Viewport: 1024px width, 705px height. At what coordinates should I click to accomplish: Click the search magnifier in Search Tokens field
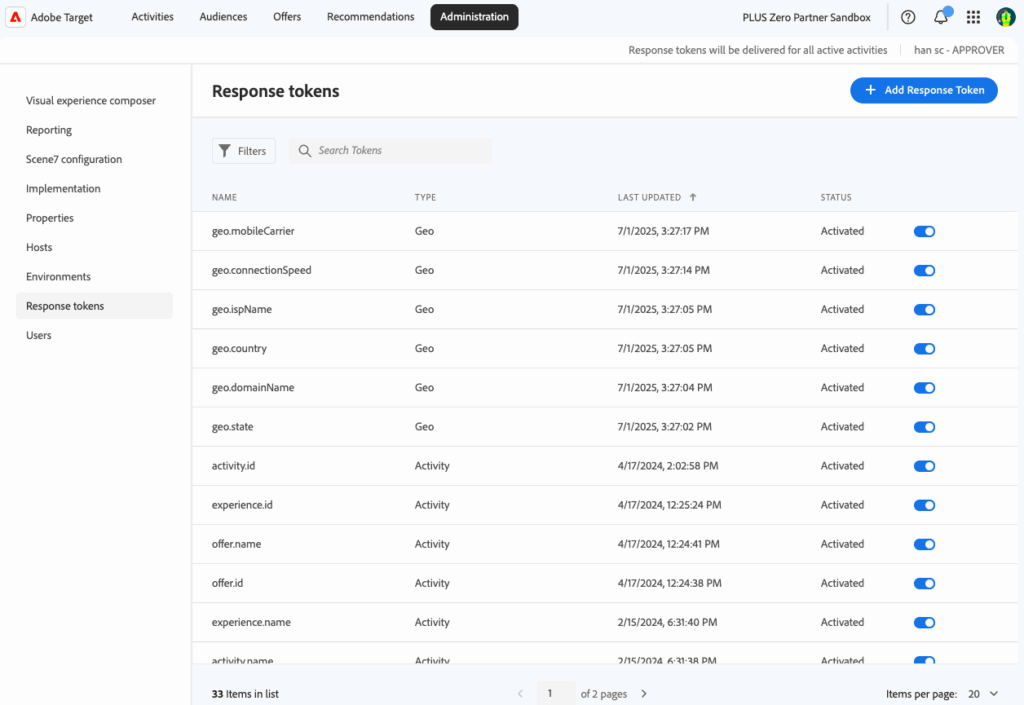click(x=305, y=150)
